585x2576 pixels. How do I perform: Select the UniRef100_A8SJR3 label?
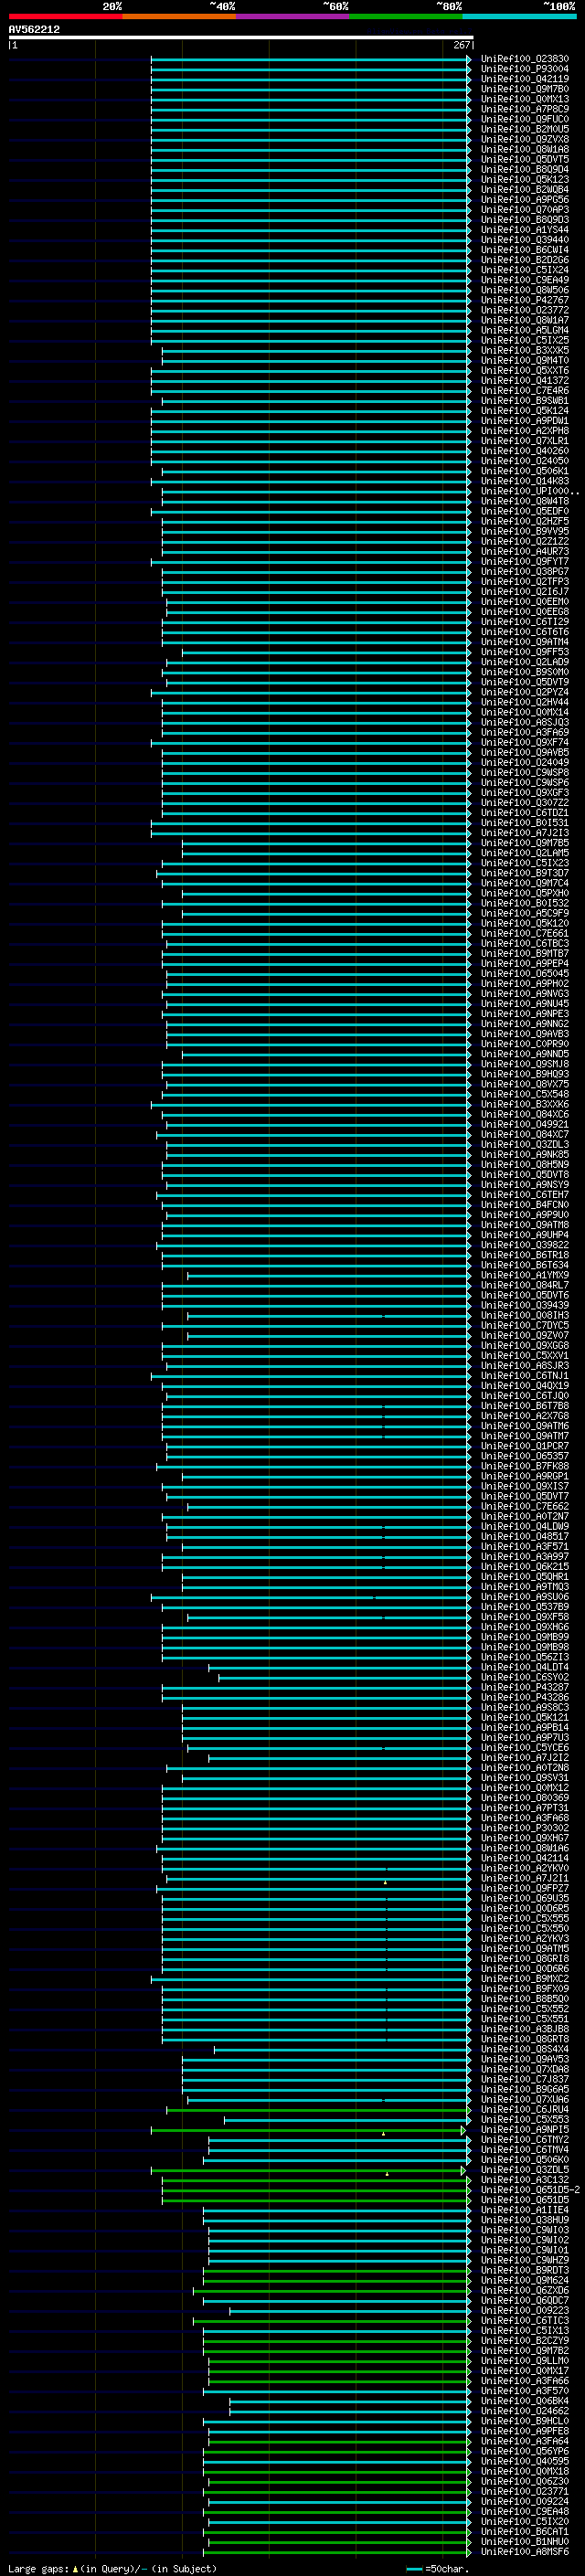(x=524, y=1366)
